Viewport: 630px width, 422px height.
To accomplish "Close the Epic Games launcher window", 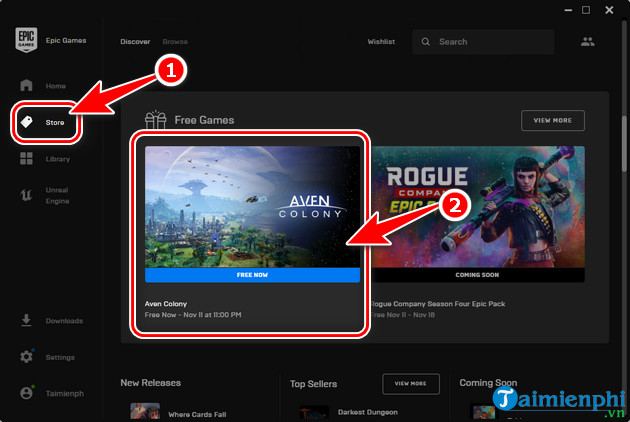I will coord(609,10).
